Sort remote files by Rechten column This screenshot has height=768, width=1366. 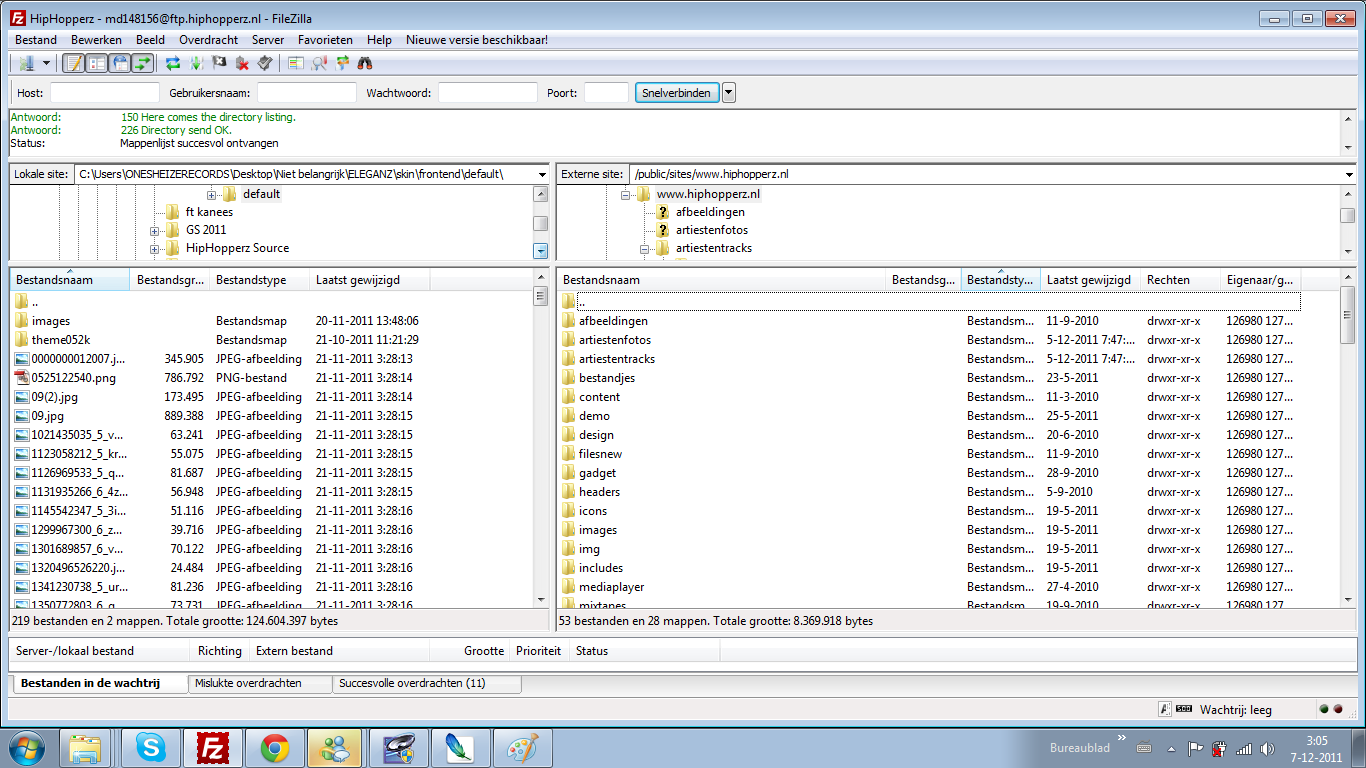coord(1180,280)
